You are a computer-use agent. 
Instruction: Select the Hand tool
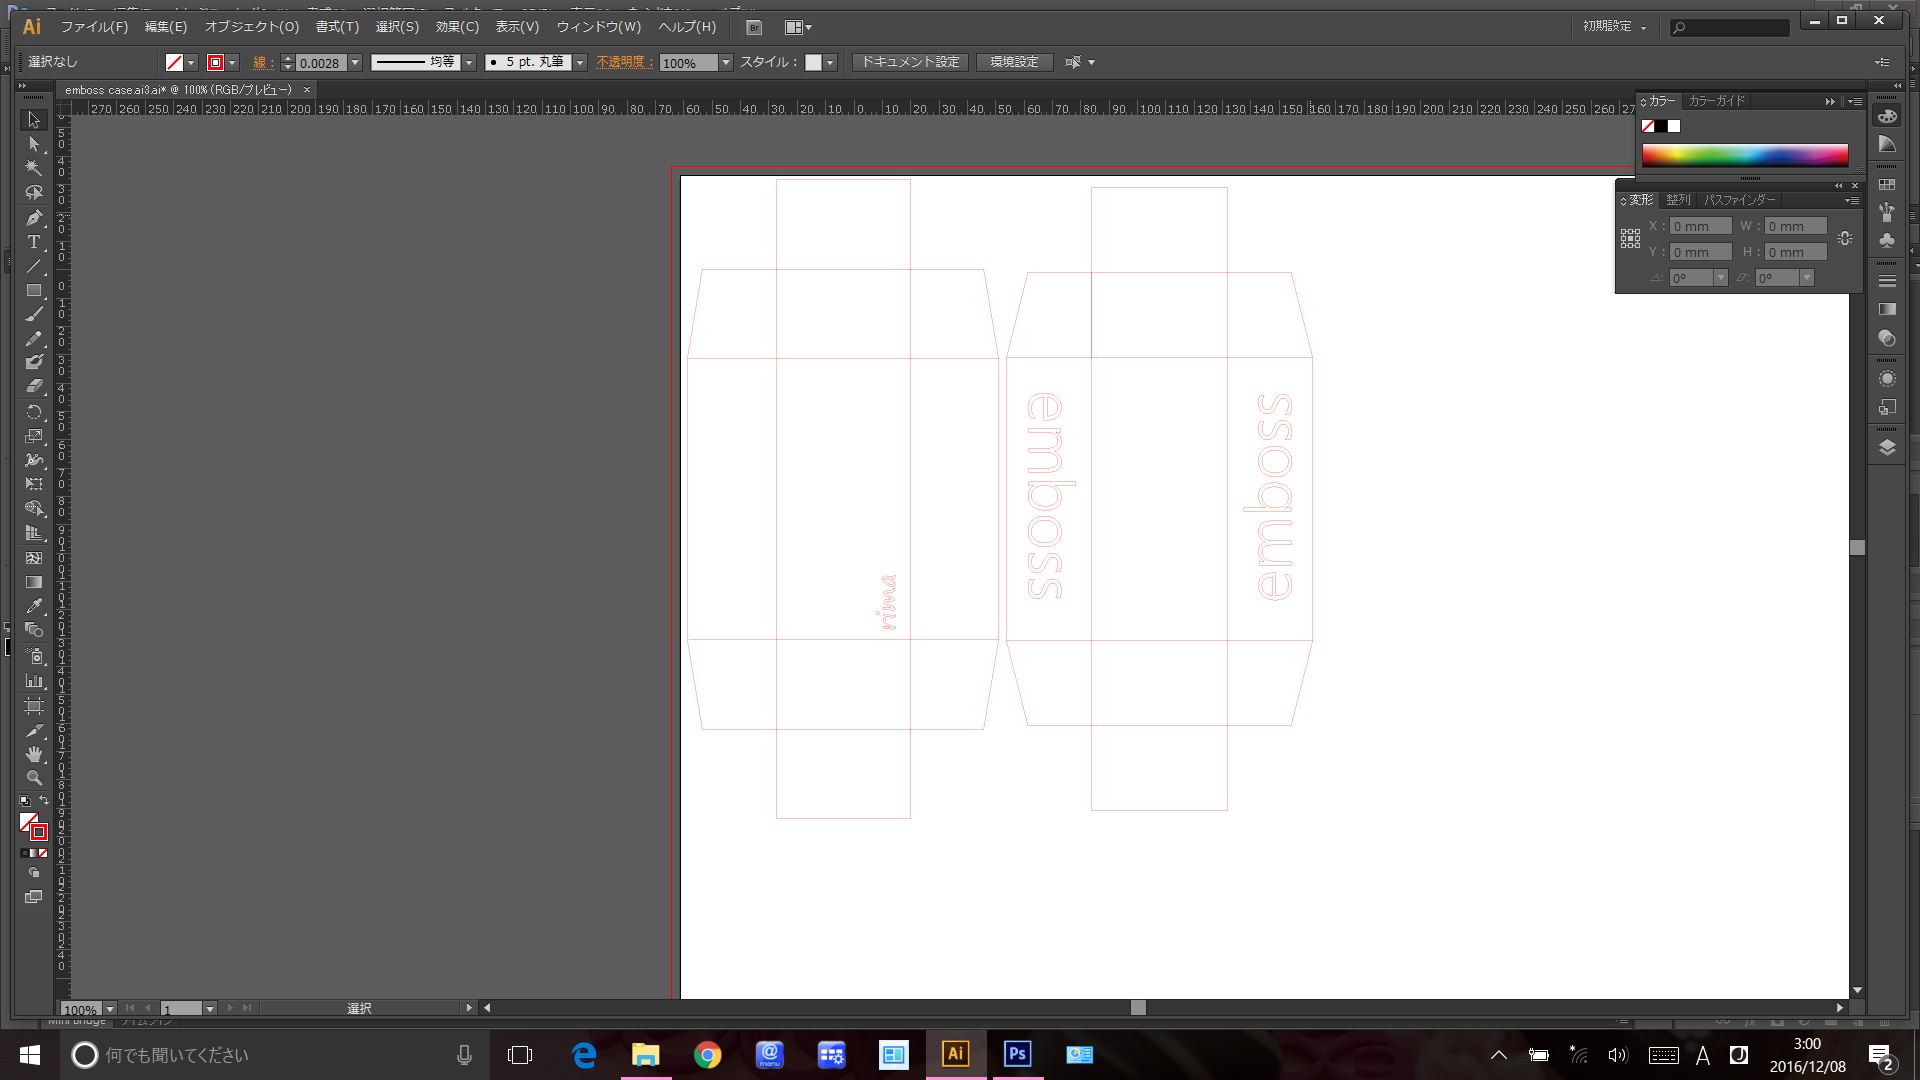(x=34, y=753)
